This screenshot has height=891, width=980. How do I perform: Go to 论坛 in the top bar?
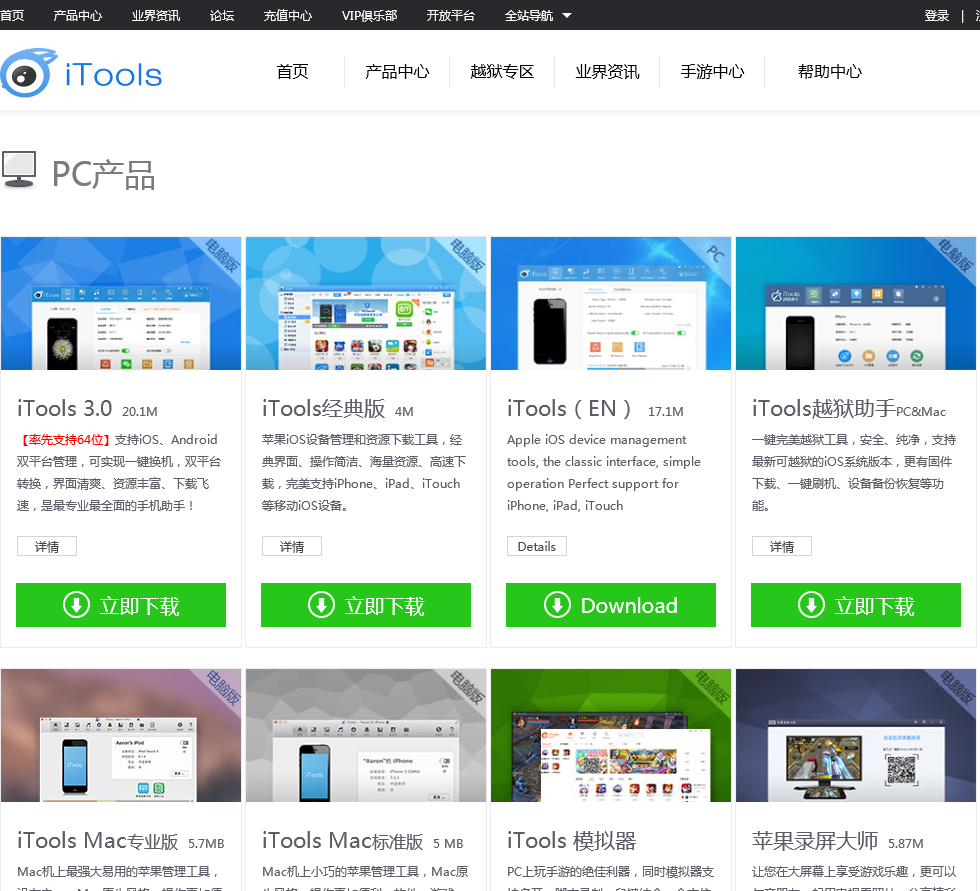[222, 16]
